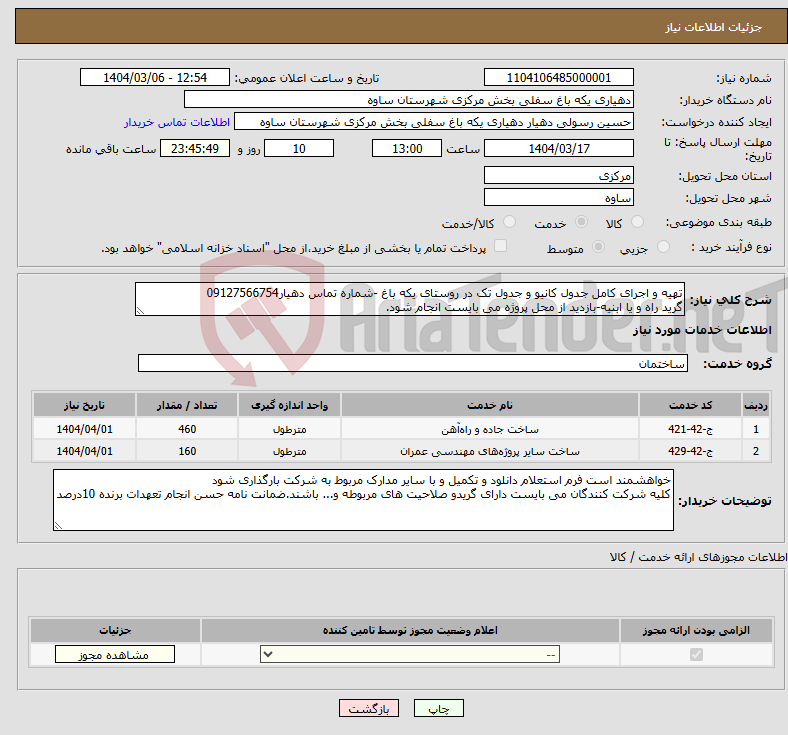The image size is (788, 735).
Task: Click the شرح کلی نیاز text area
Action: [x=410, y=299]
